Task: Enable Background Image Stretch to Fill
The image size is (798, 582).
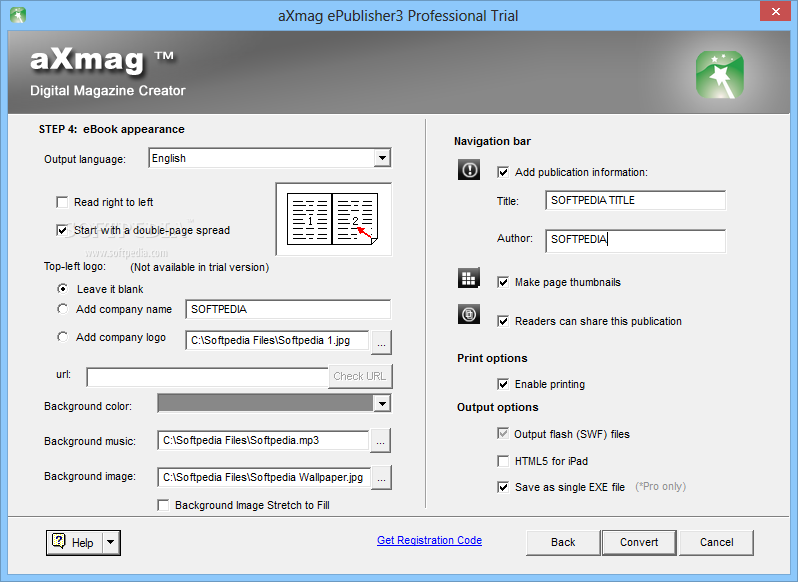Action: [x=163, y=505]
